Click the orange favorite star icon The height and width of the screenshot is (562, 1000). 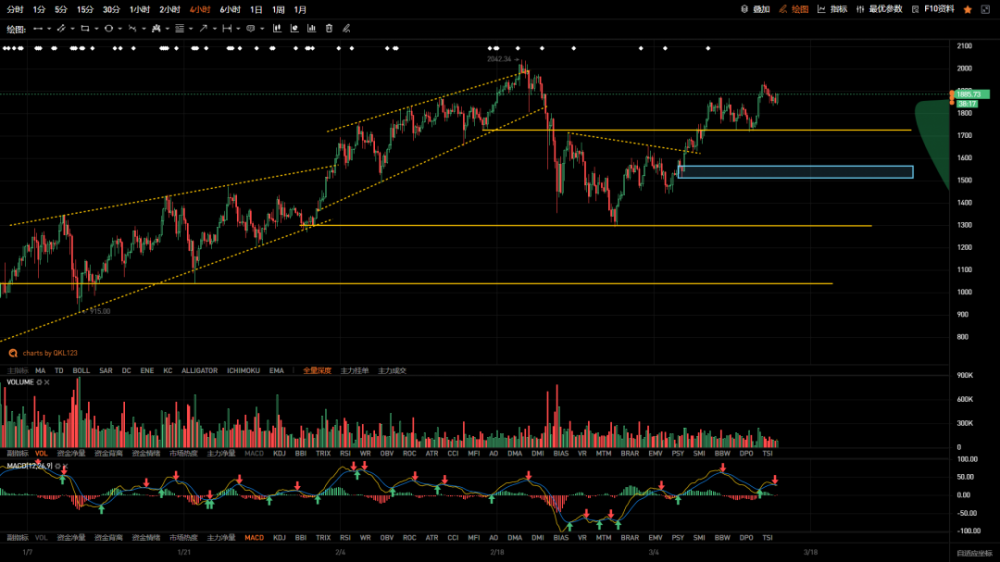967,9
